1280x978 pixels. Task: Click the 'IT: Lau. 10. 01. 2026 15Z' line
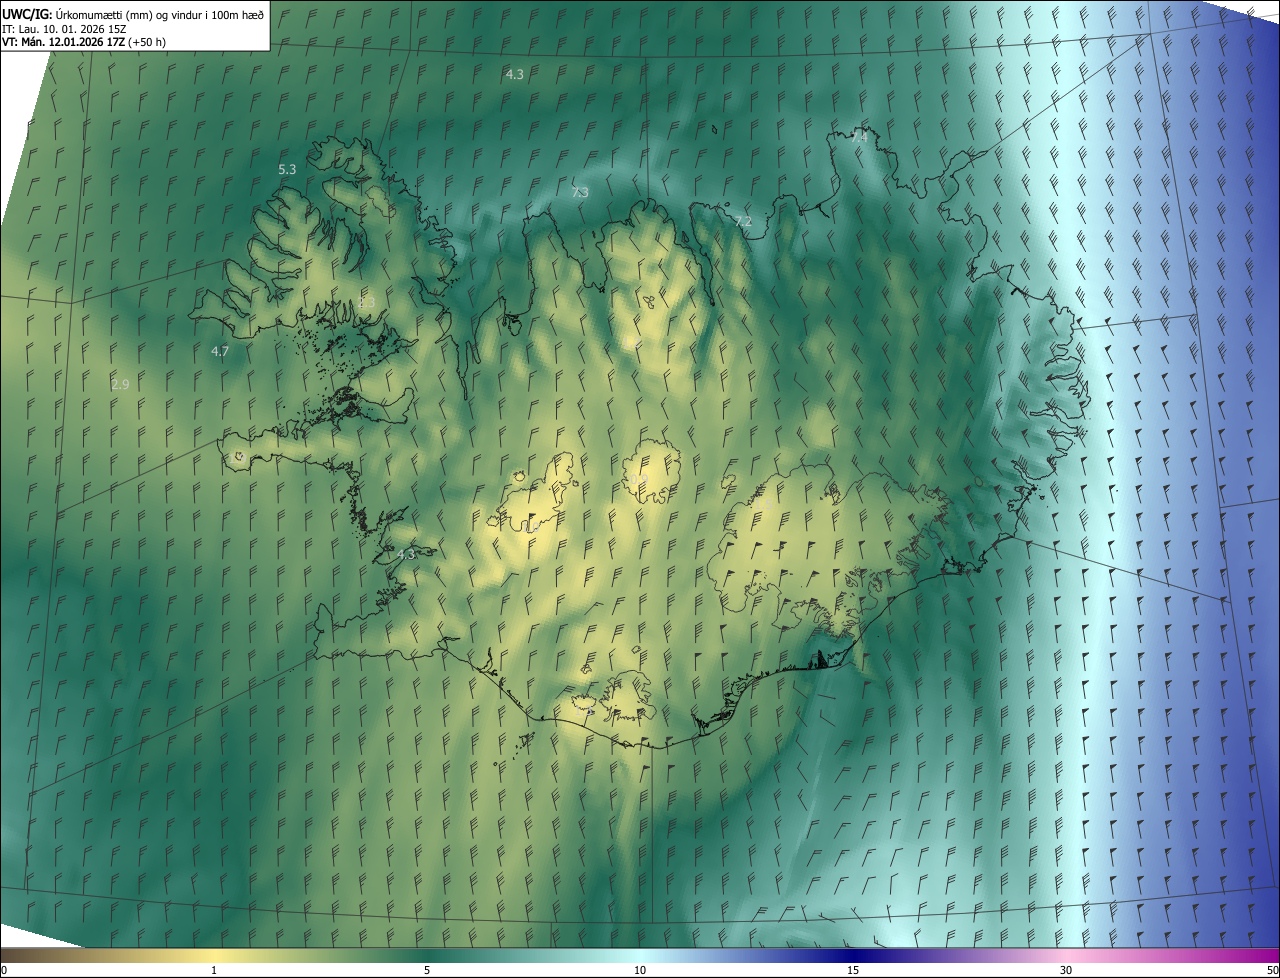tap(65, 29)
